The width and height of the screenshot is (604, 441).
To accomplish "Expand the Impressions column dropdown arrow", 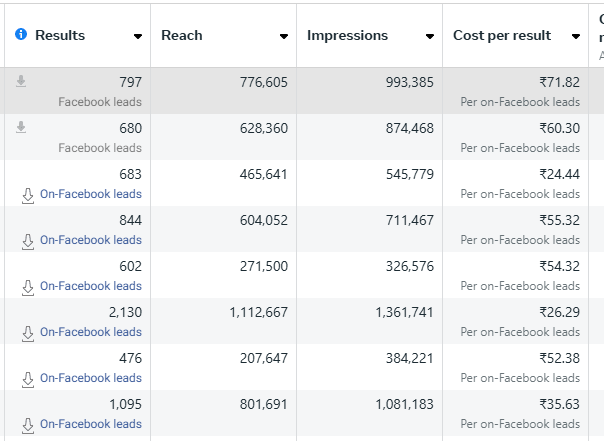I will point(429,37).
